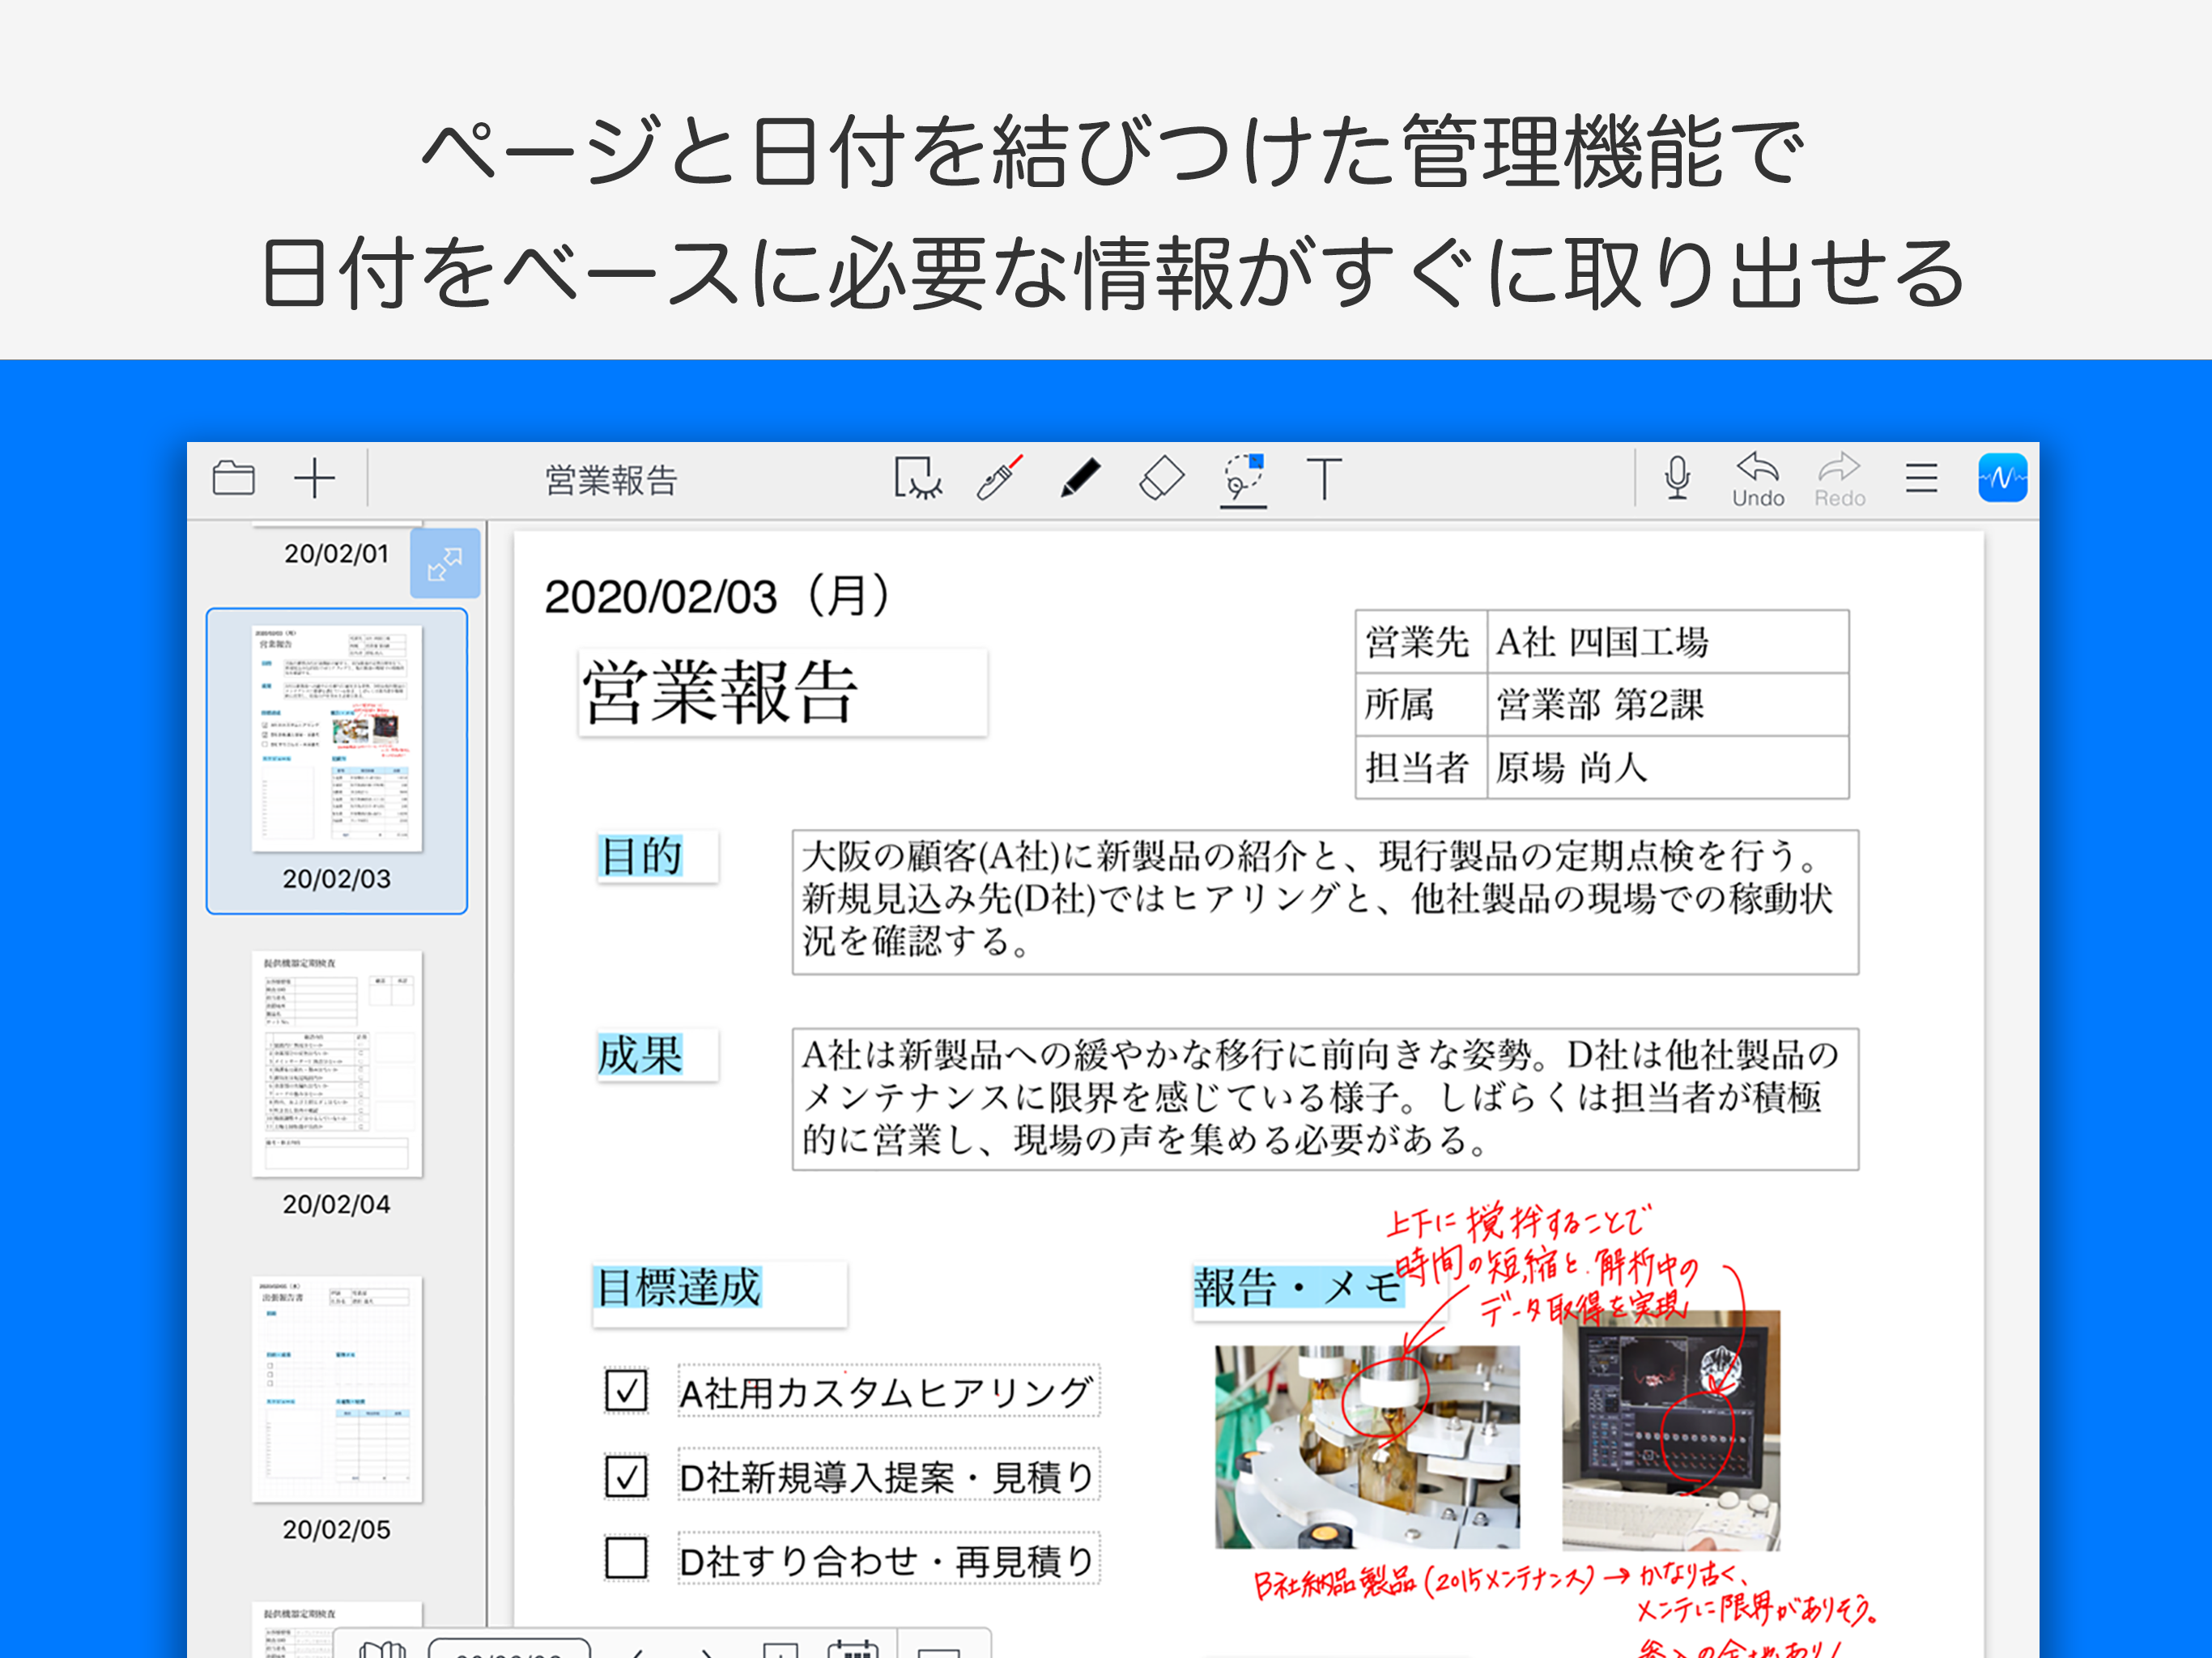Image resolution: width=2212 pixels, height=1658 pixels.
Task: Uncheck the A社用カスタムヒアリング checkbox
Action: click(x=626, y=1391)
